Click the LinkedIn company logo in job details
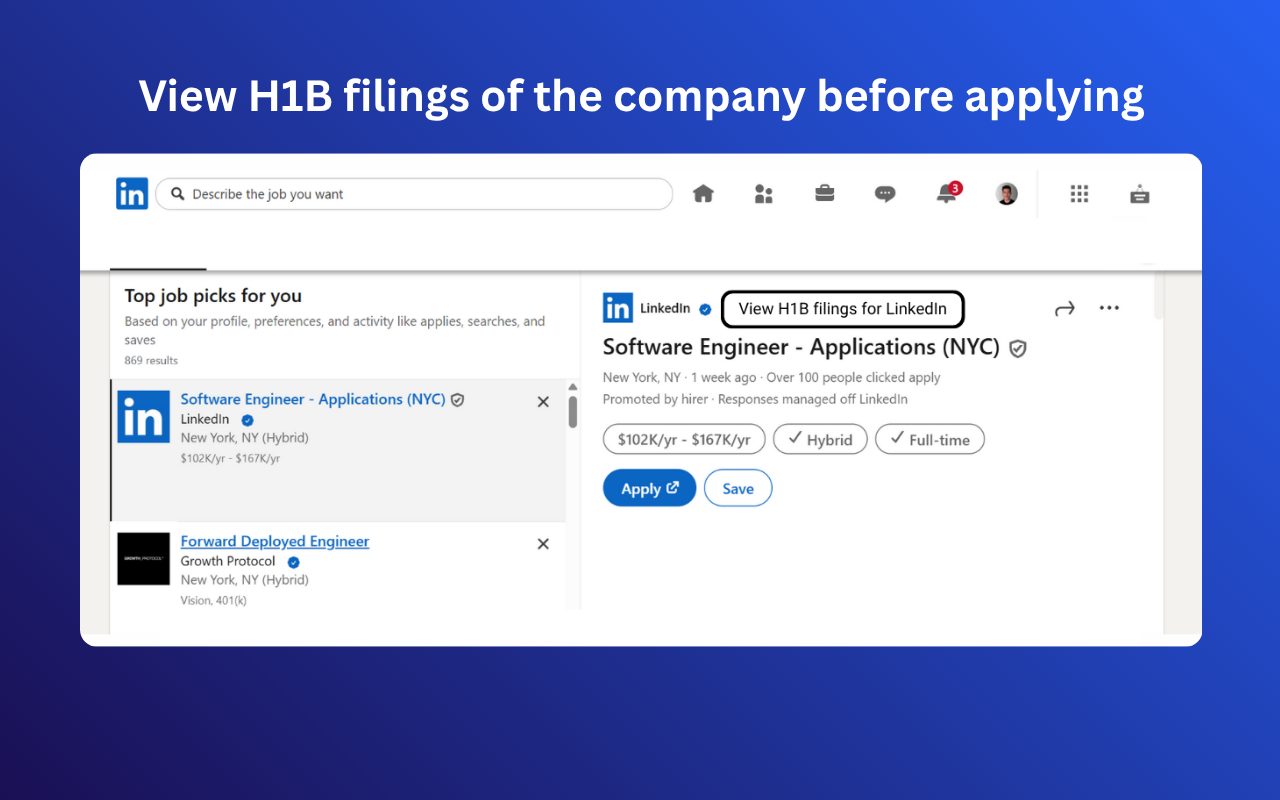The image size is (1280, 800). (x=618, y=308)
